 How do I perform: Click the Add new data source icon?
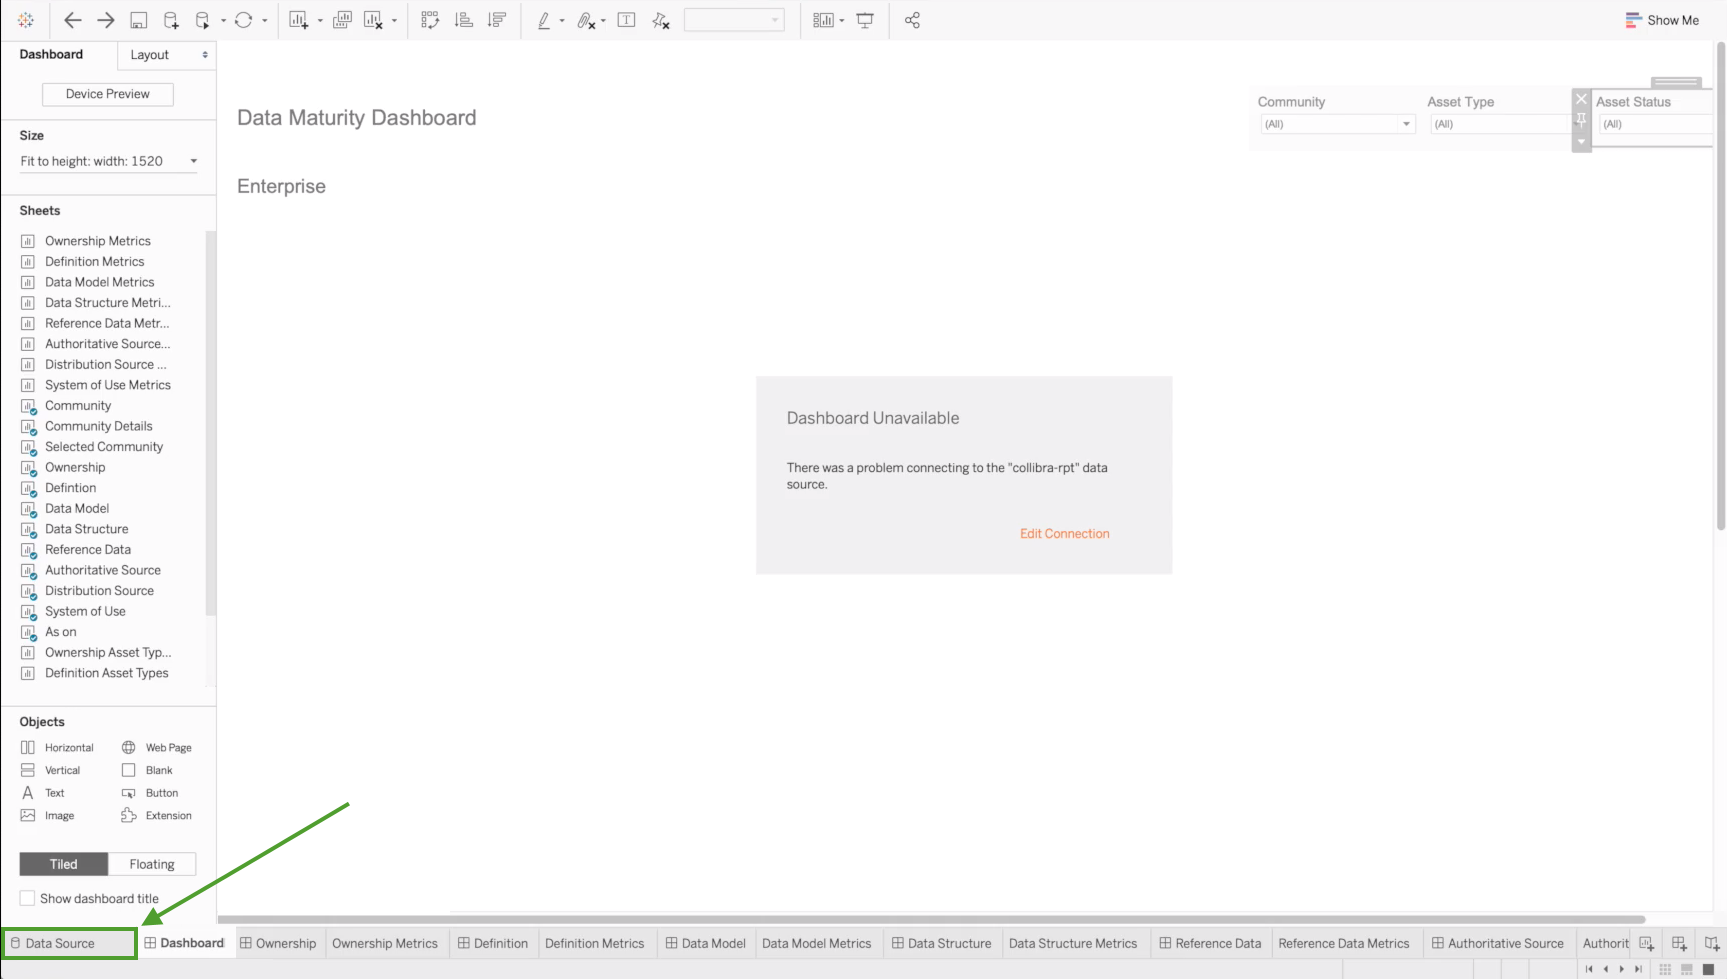tap(171, 20)
